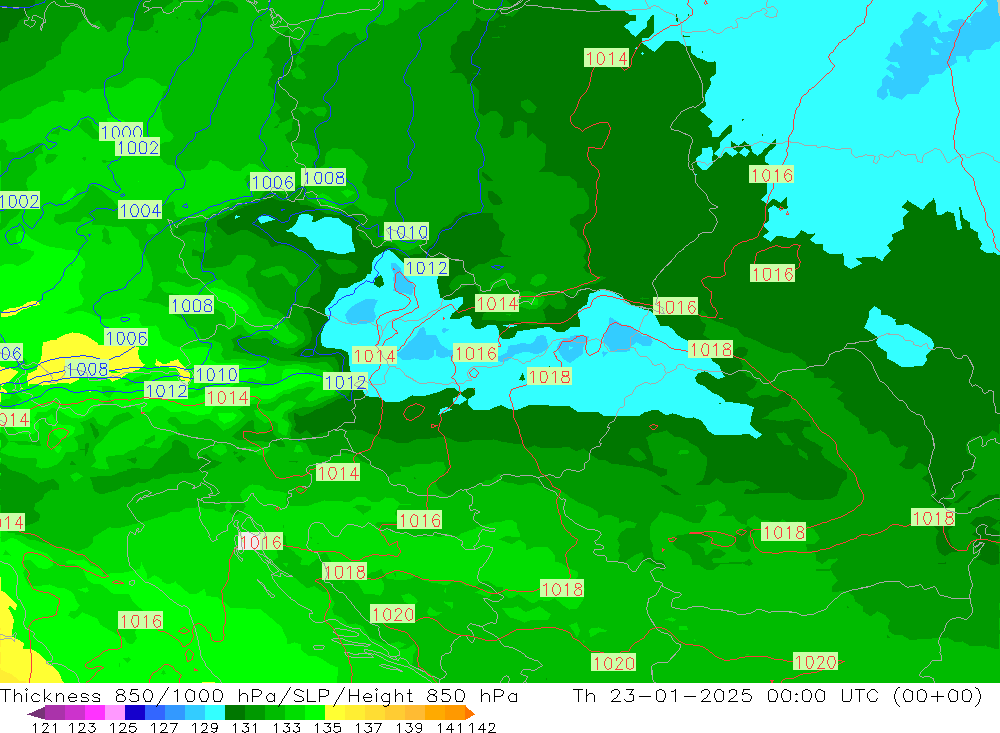Click the legend value 123

pos(82,727)
